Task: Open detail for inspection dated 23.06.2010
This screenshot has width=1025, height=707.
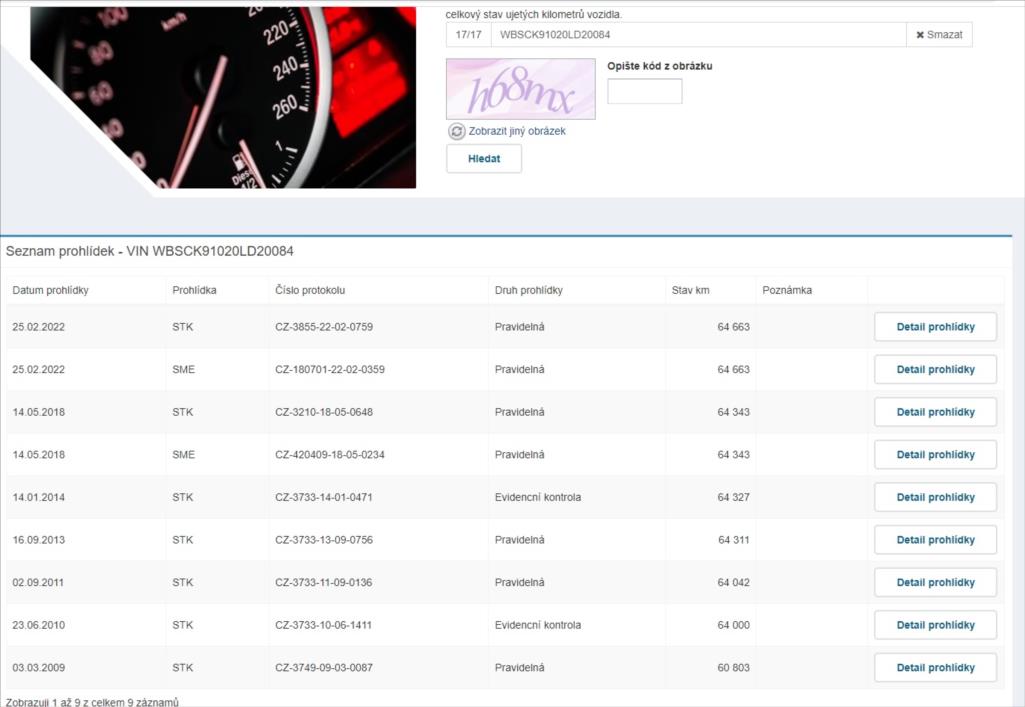Action: [935, 625]
